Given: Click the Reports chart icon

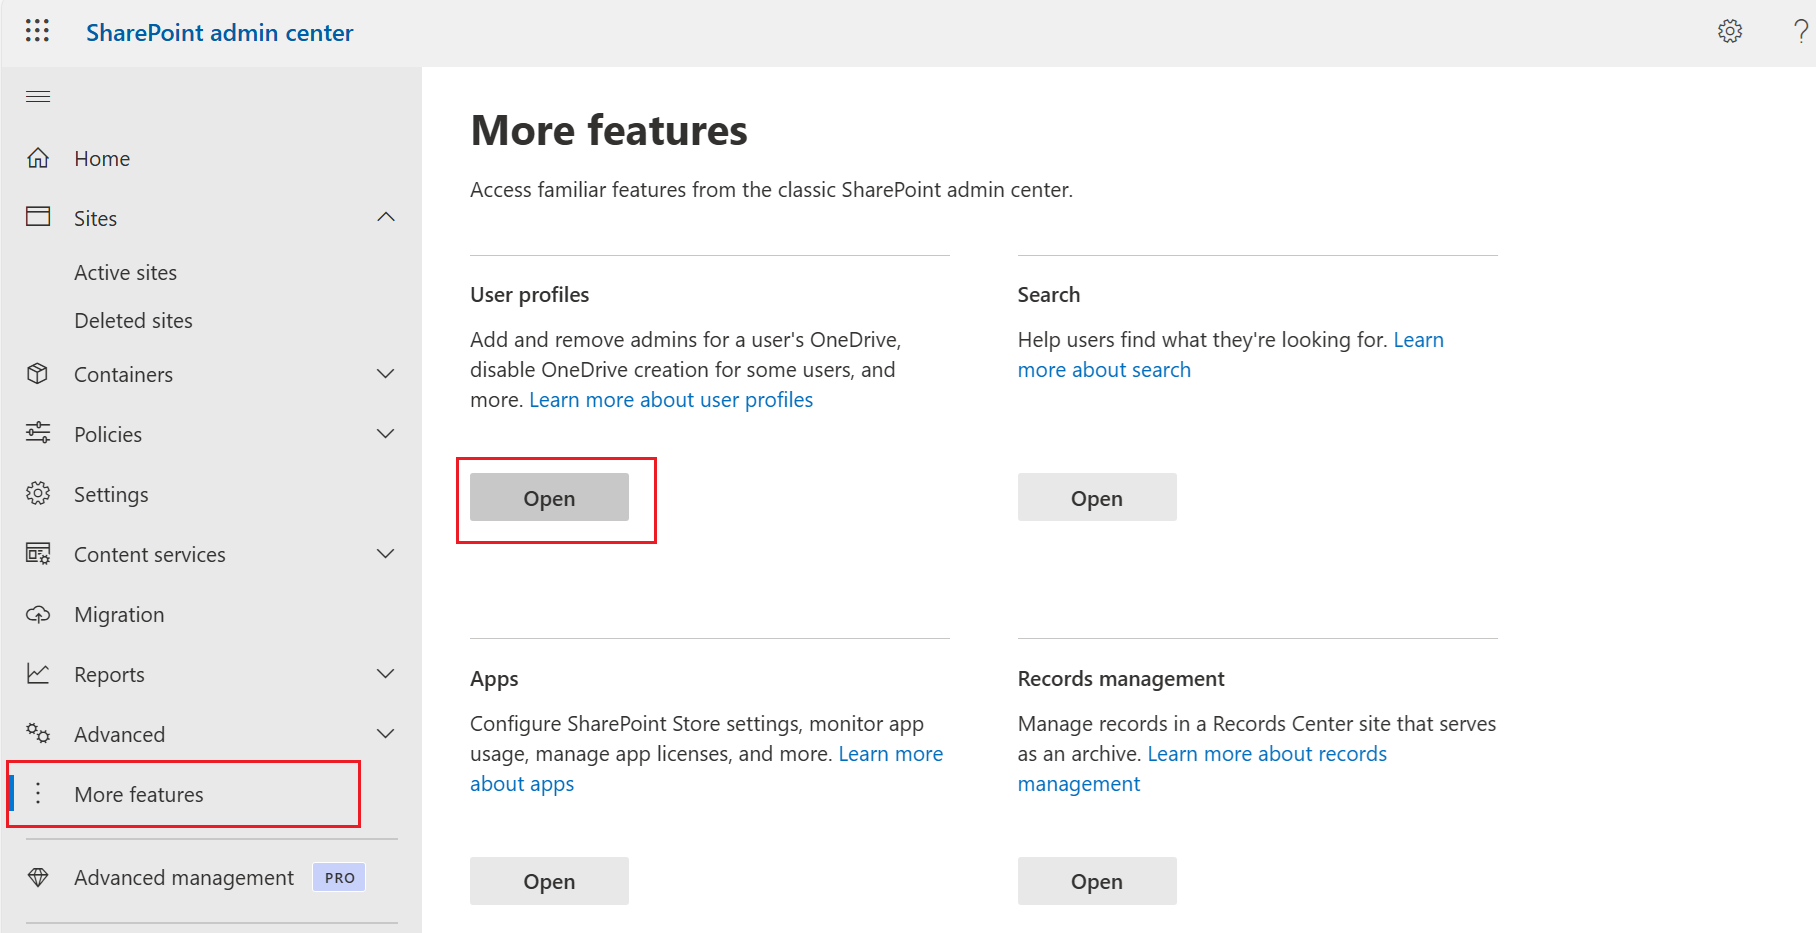Looking at the screenshot, I should click(x=38, y=673).
